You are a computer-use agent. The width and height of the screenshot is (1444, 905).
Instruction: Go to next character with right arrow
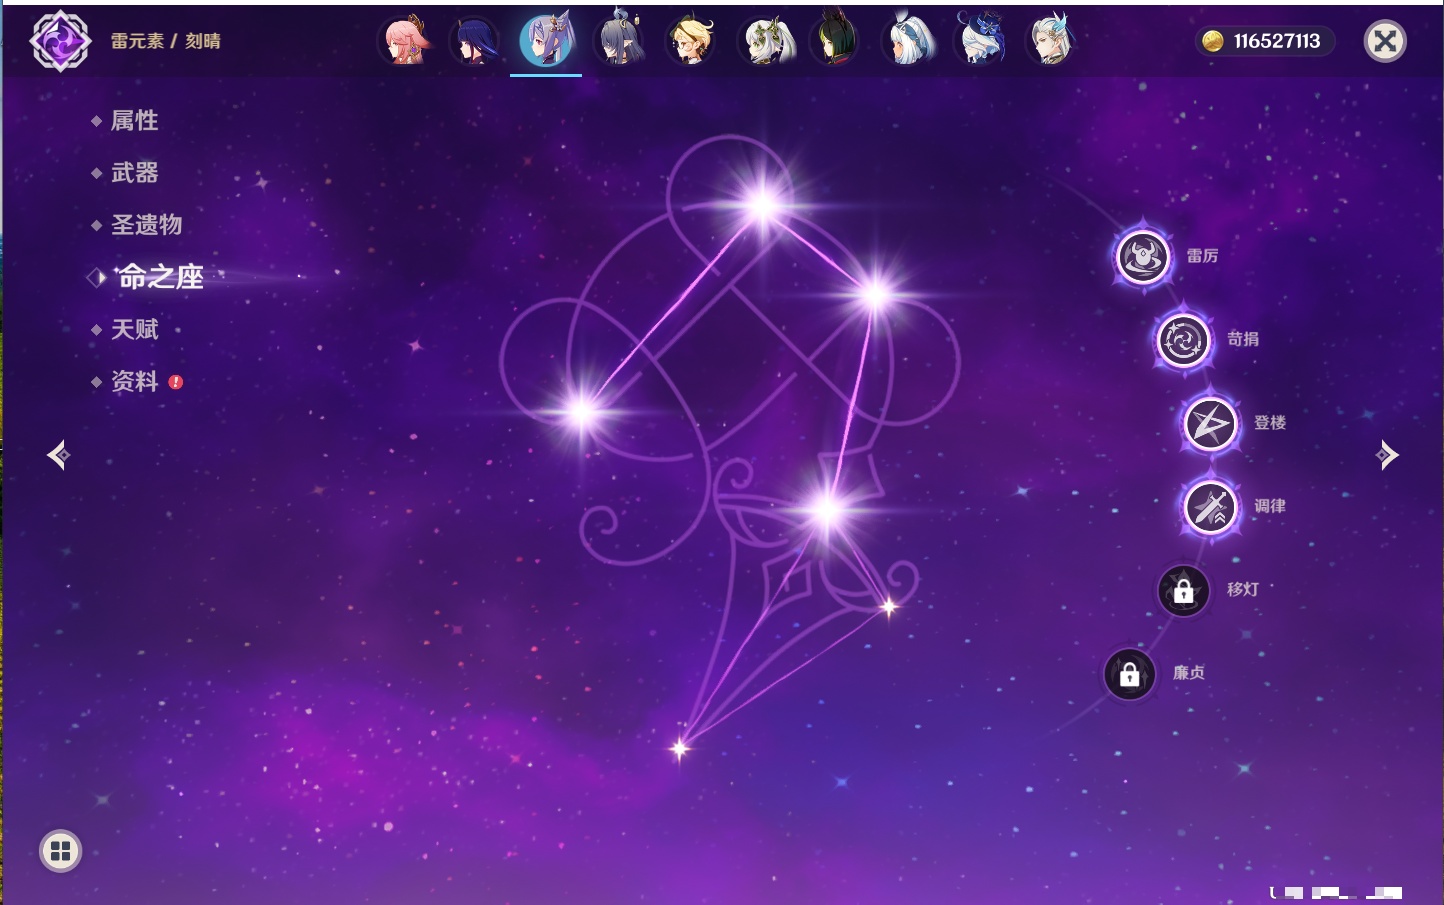pyautogui.click(x=1387, y=455)
